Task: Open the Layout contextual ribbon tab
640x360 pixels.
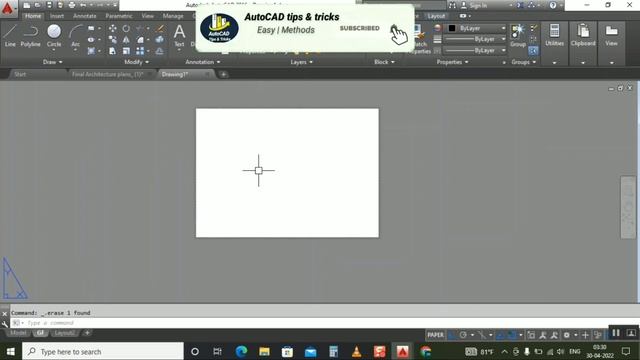Action: click(x=436, y=16)
